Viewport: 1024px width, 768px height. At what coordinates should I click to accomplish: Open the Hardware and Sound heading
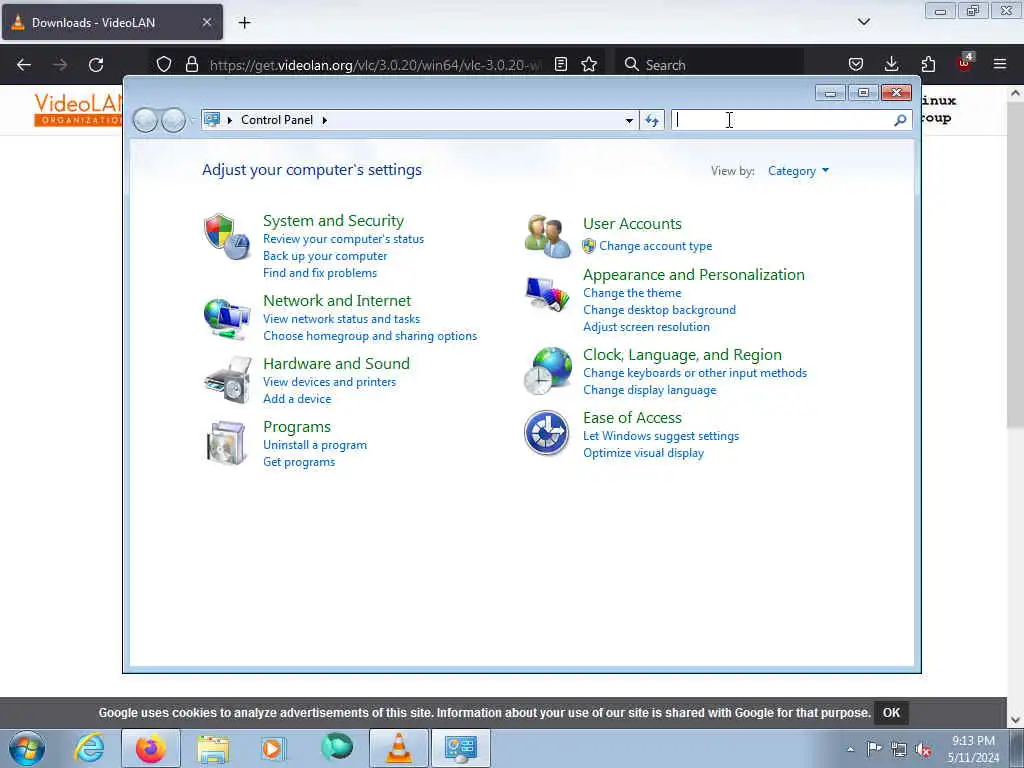(336, 364)
